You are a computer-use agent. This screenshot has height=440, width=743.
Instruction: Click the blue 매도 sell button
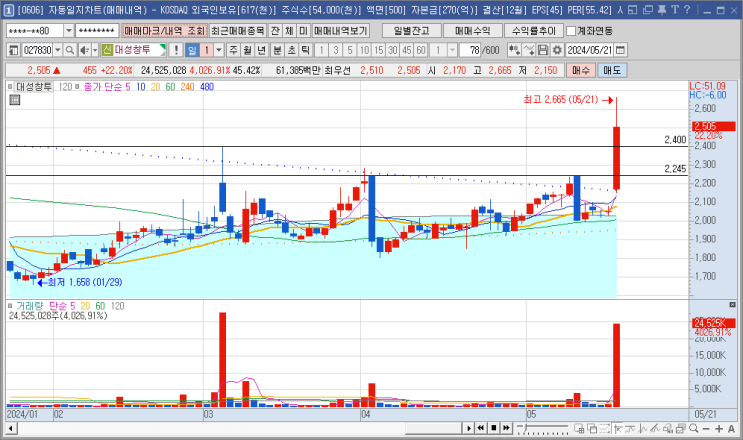coord(612,70)
